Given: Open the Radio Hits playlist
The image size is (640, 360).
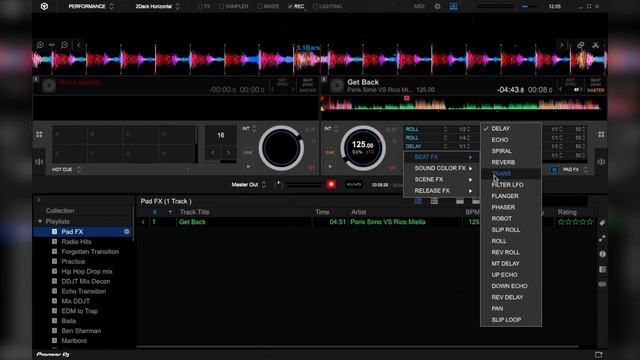Looking at the screenshot, I should click(x=76, y=242).
